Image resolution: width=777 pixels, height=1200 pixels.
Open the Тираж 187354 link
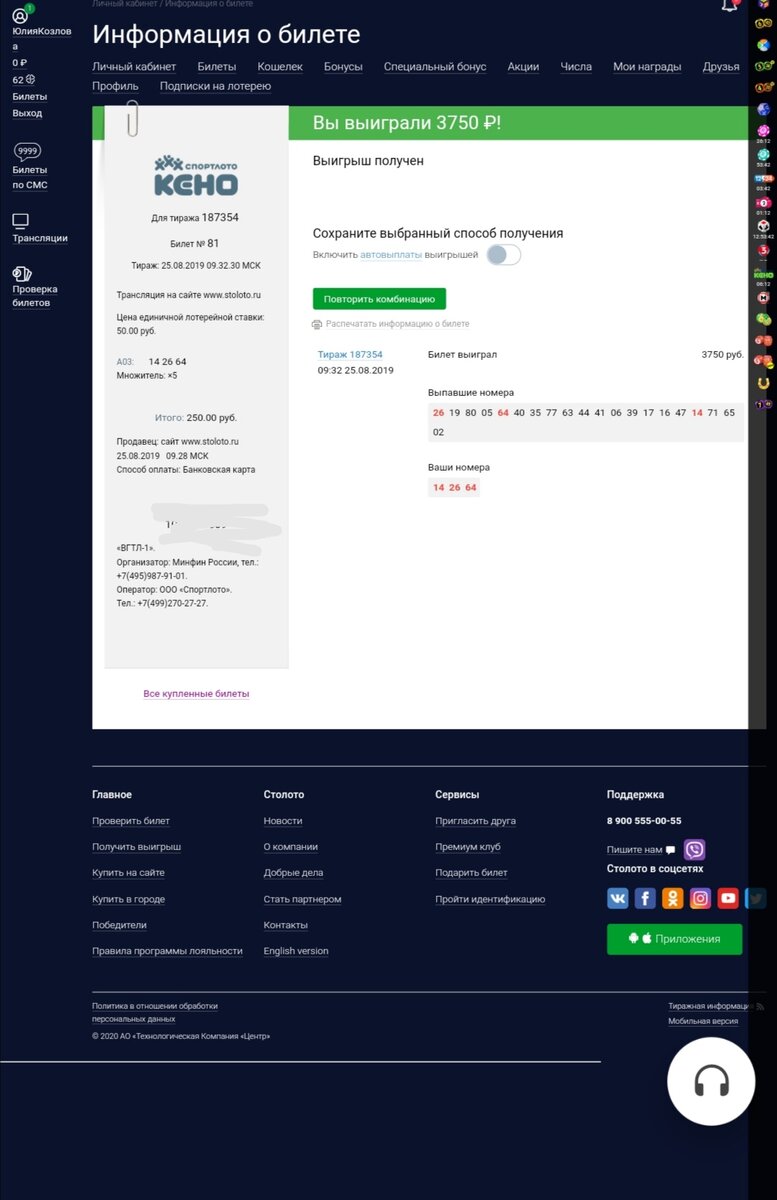click(350, 355)
